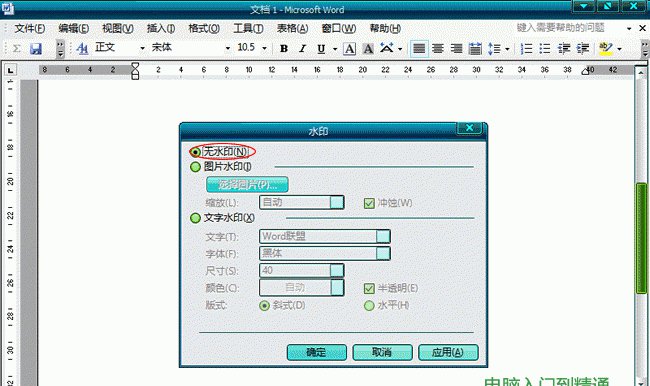Apply character border
The width and height of the screenshot is (650, 386).
(x=349, y=49)
